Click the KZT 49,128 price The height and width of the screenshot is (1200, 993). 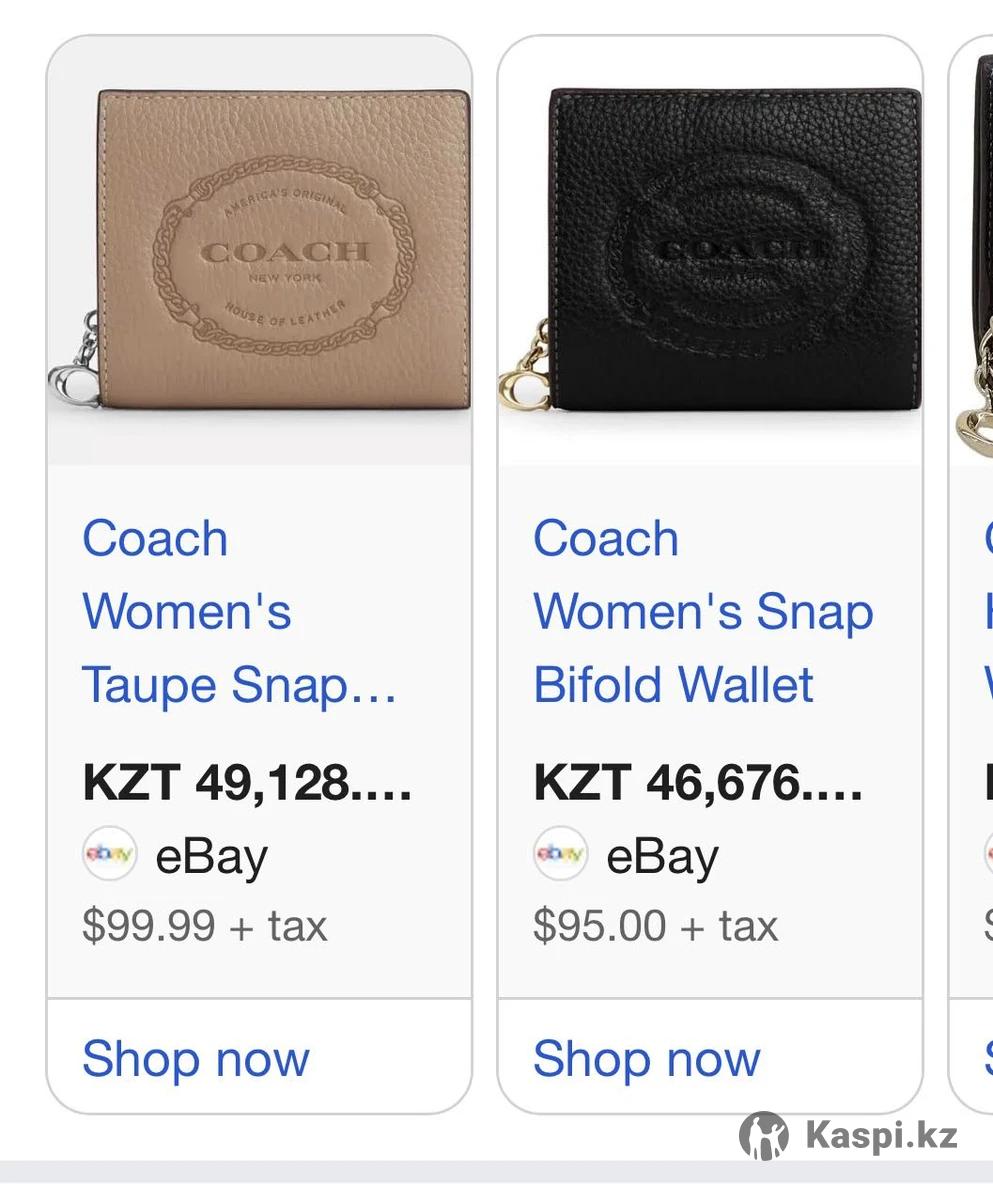click(247, 782)
